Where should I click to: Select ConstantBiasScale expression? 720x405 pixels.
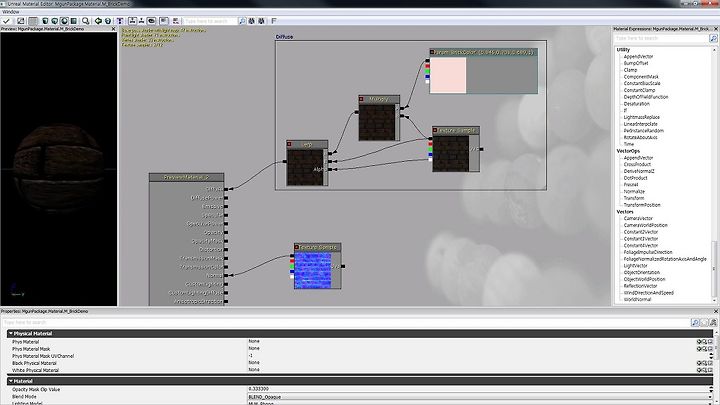click(642, 84)
